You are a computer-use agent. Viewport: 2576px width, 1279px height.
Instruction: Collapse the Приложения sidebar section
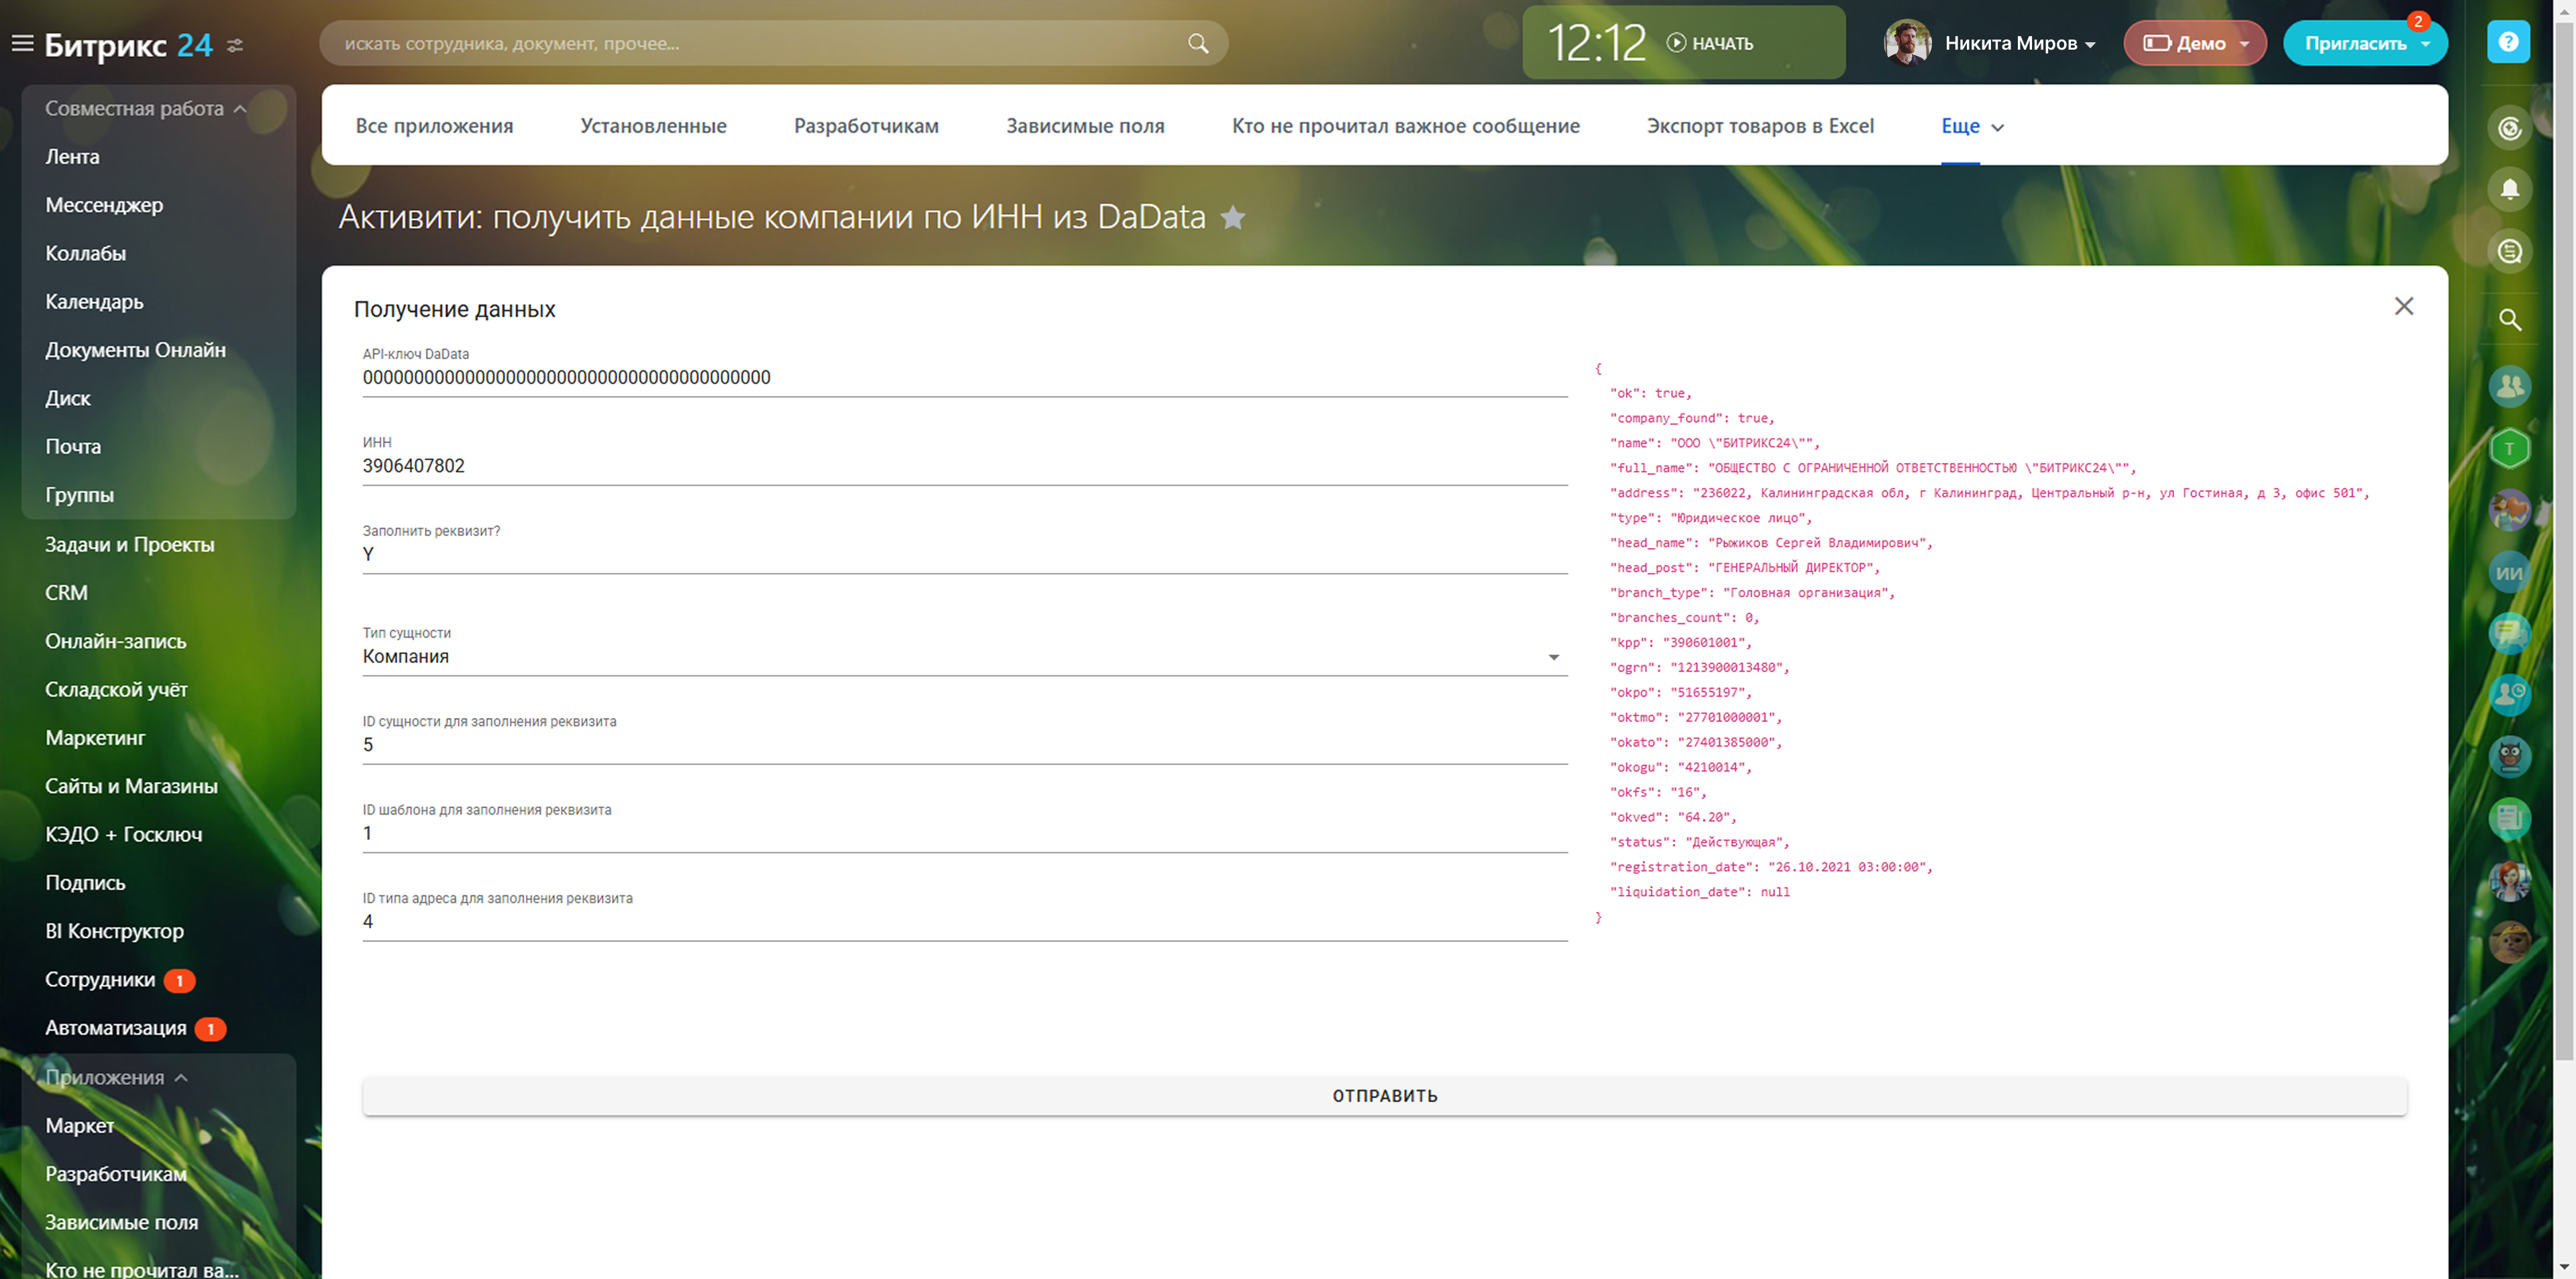[181, 1077]
